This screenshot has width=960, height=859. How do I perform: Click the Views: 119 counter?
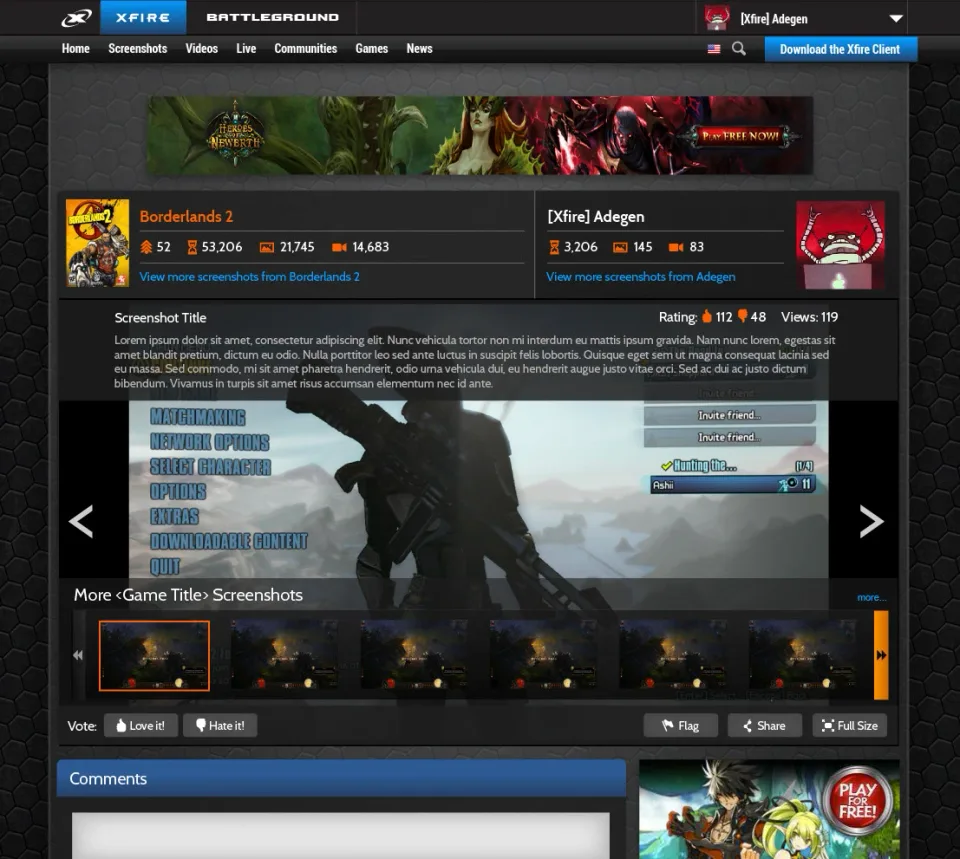point(809,317)
